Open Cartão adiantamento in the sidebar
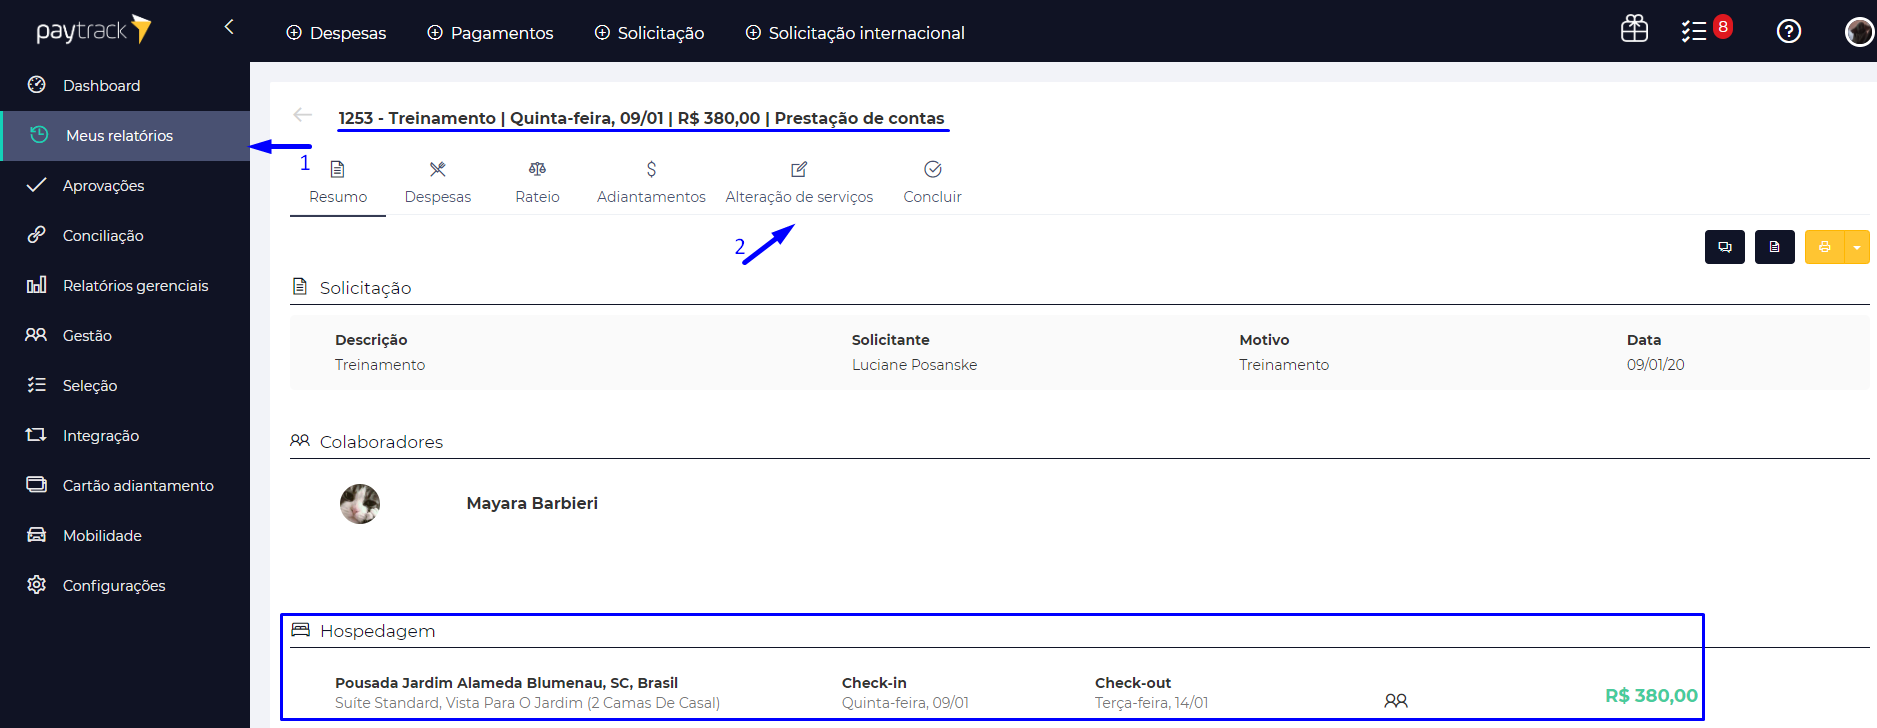Image resolution: width=1877 pixels, height=728 pixels. click(x=125, y=486)
